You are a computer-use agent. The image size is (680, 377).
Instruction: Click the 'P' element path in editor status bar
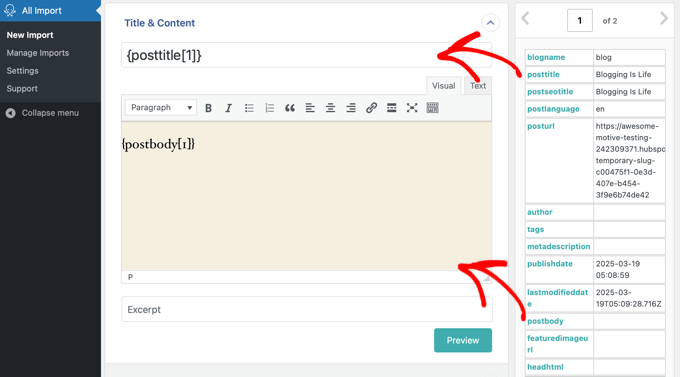coord(130,277)
